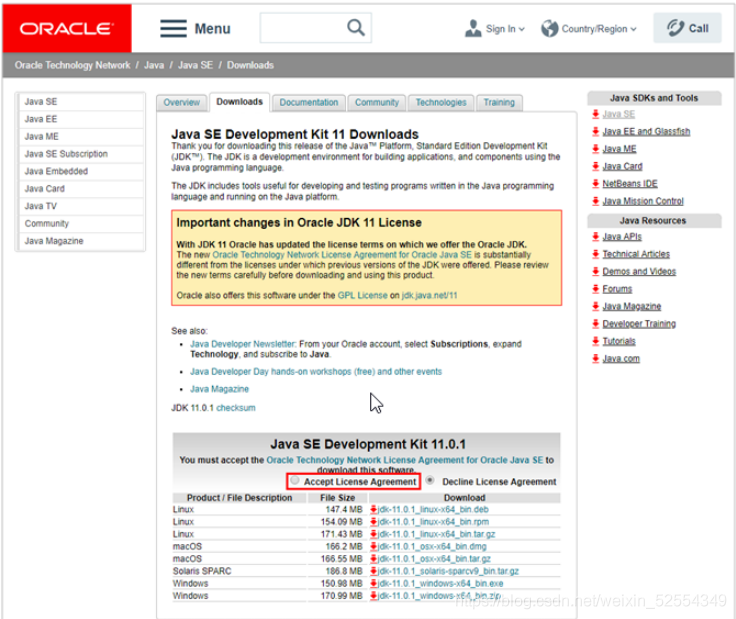This screenshot has height=619, width=736.
Task: Open Java Magazine link under See also
Action: click(219, 389)
